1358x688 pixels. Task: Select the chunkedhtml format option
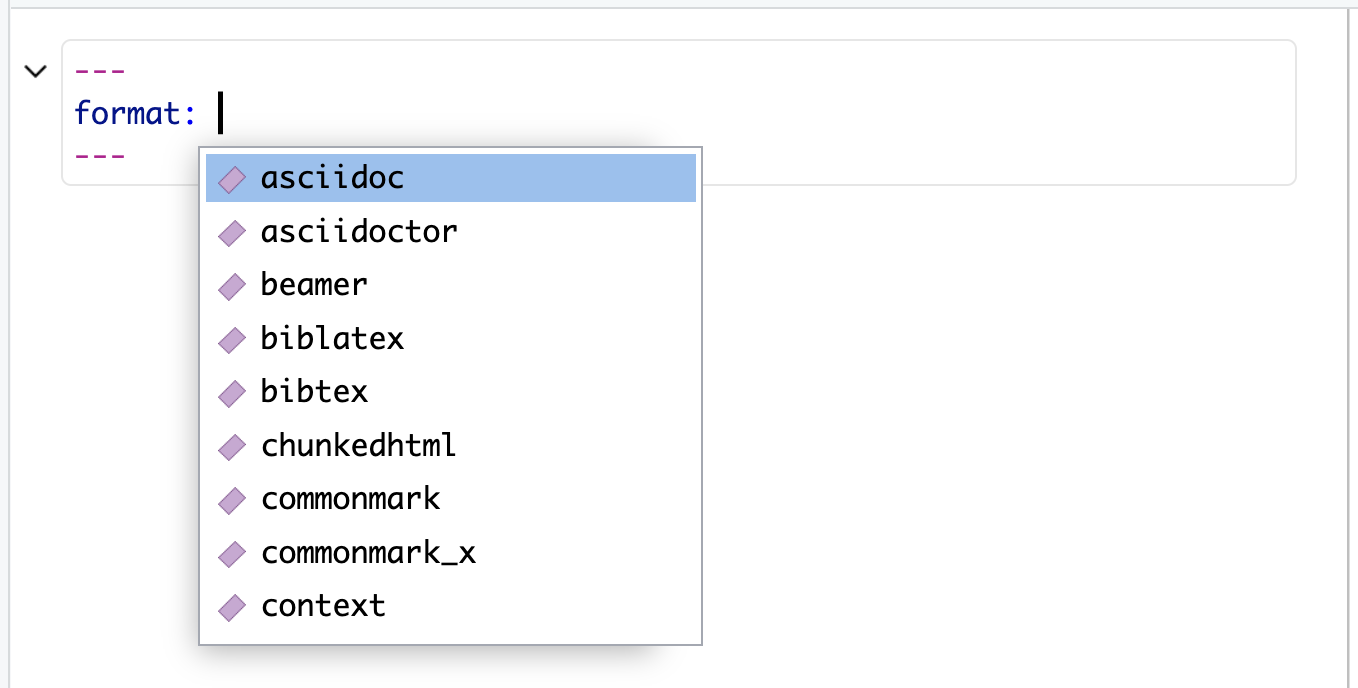pyautogui.click(x=358, y=445)
